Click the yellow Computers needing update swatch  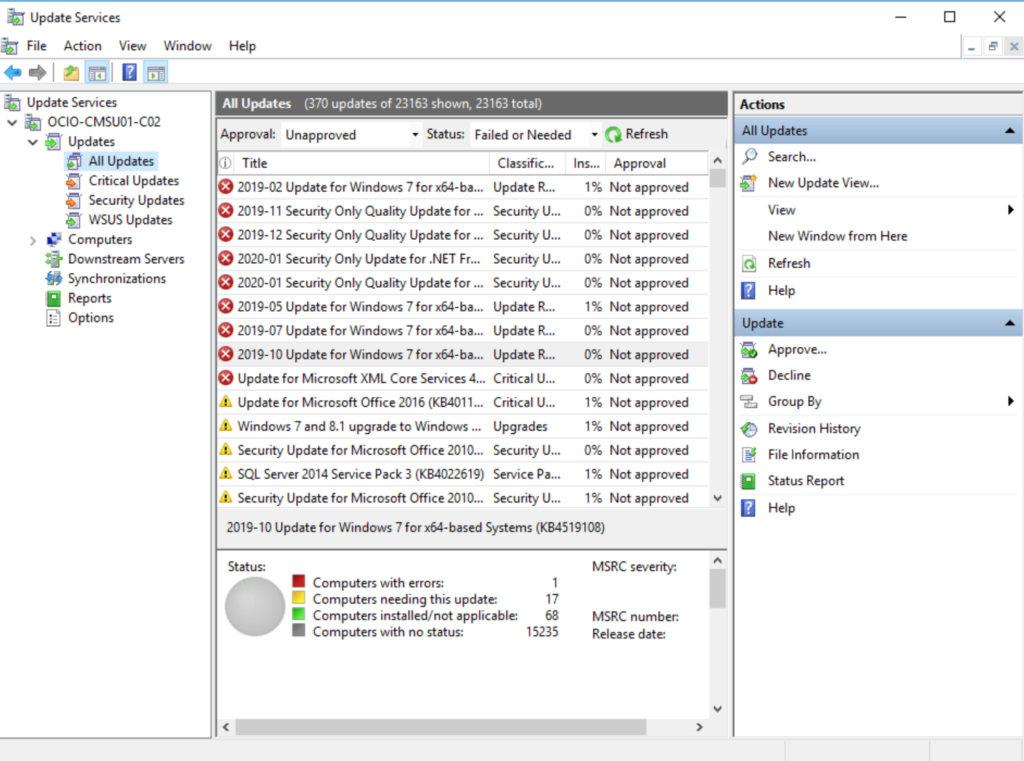pos(298,598)
